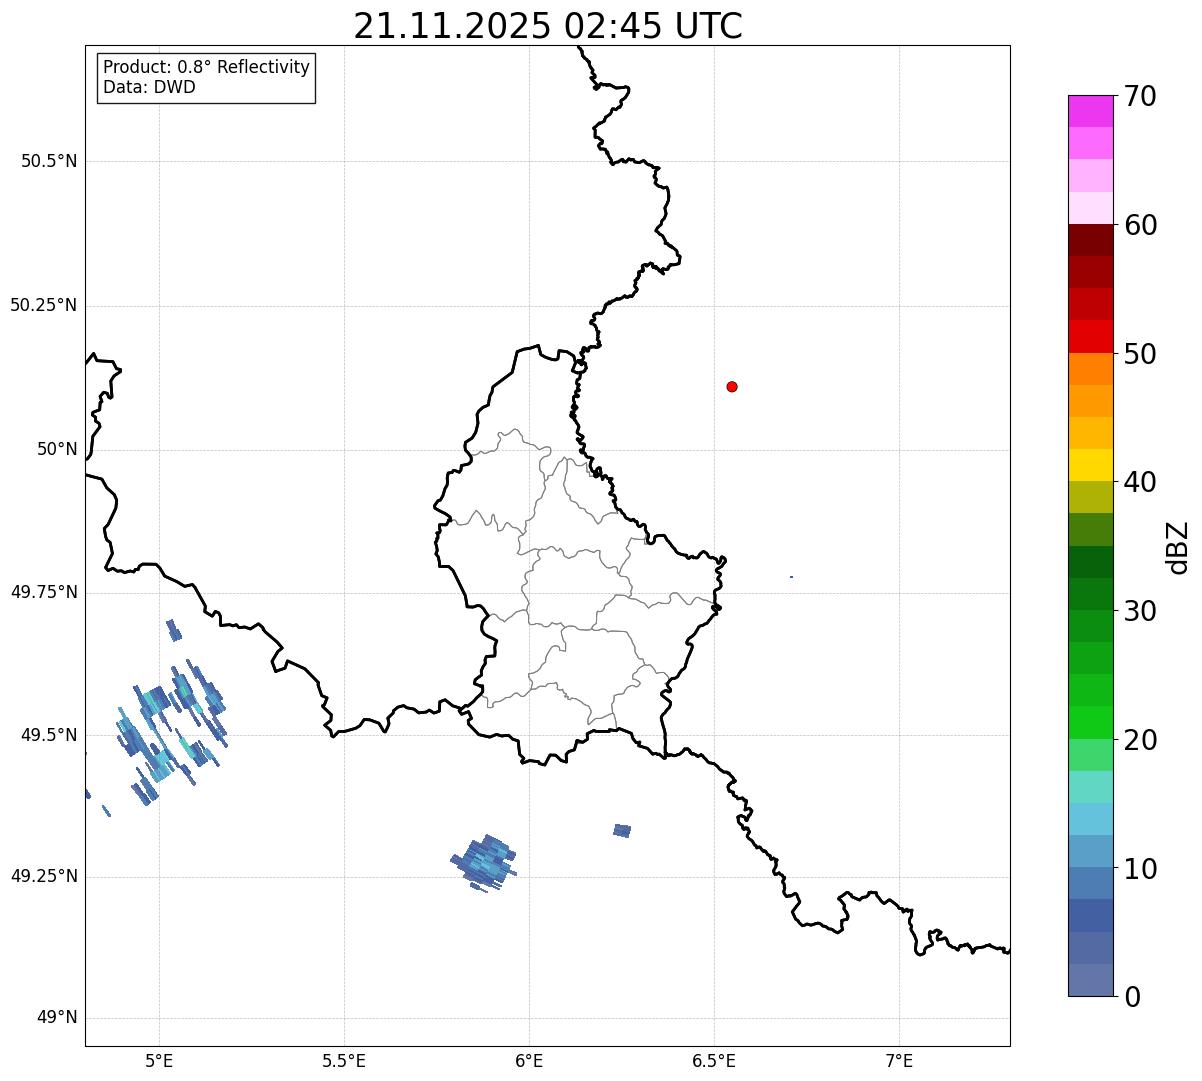Click the bright red colorbar segment above 50

1090,337
